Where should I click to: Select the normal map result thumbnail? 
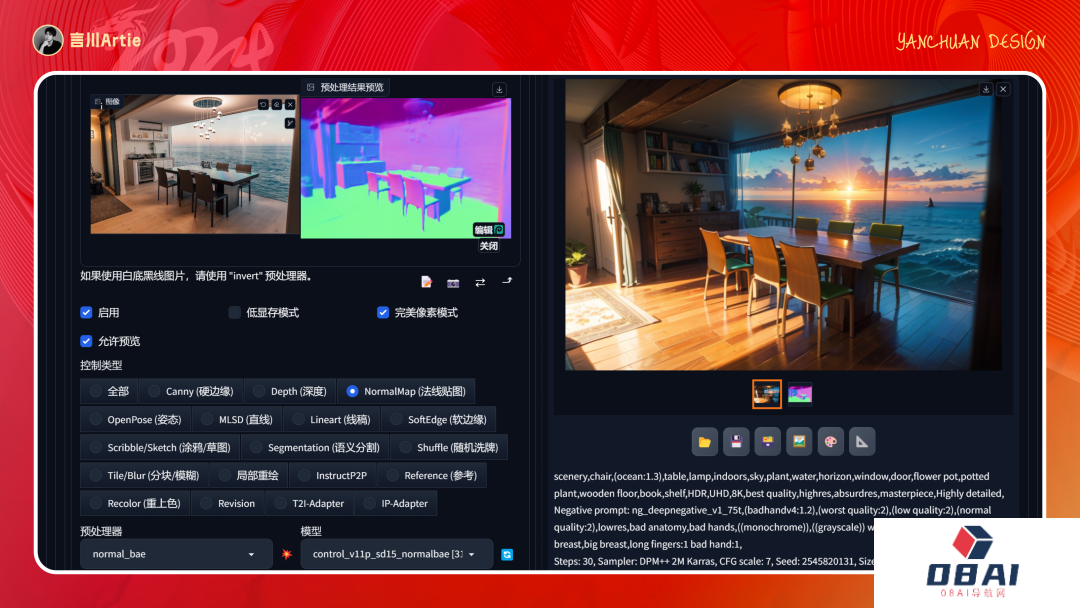point(800,394)
